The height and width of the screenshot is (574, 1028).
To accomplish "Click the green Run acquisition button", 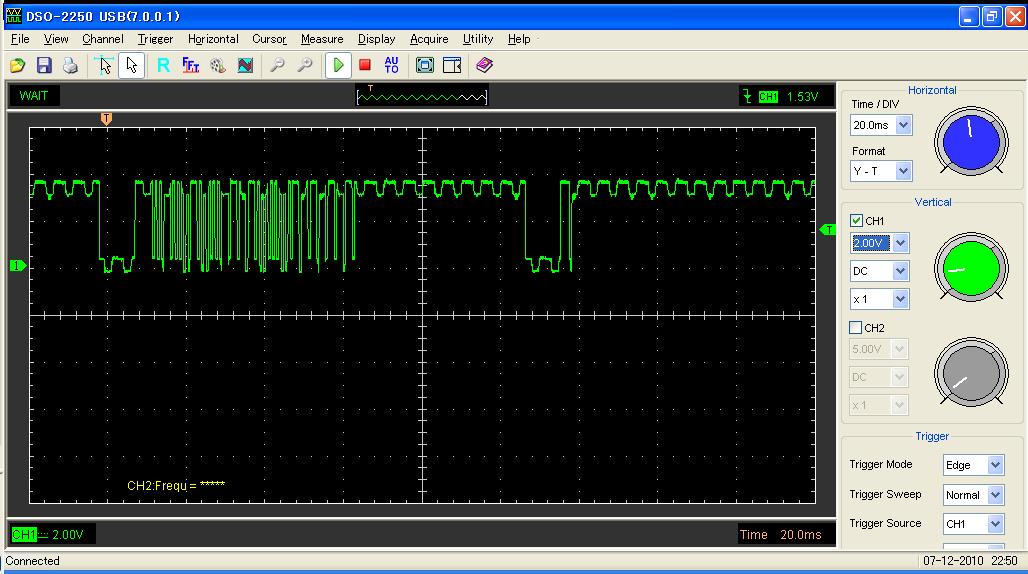I will pos(339,65).
